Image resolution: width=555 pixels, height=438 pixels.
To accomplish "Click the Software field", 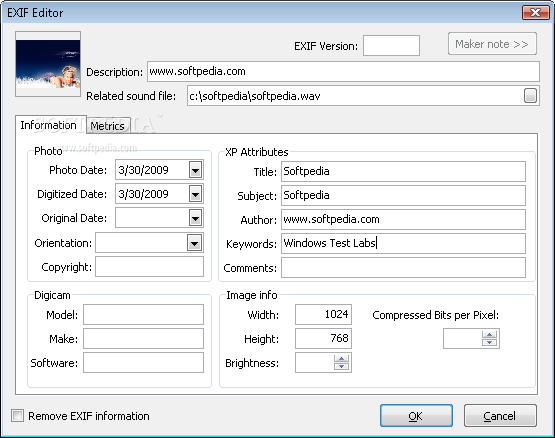I will tap(143, 363).
